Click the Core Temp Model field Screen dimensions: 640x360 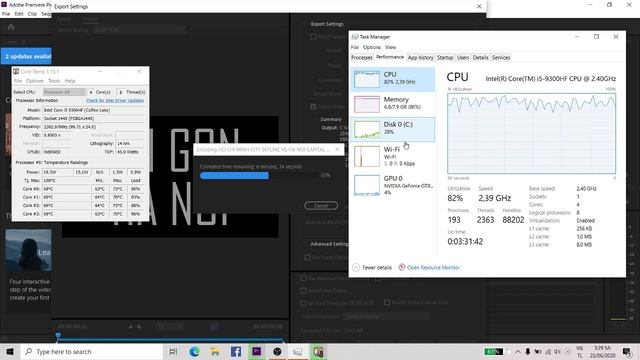click(x=93, y=110)
